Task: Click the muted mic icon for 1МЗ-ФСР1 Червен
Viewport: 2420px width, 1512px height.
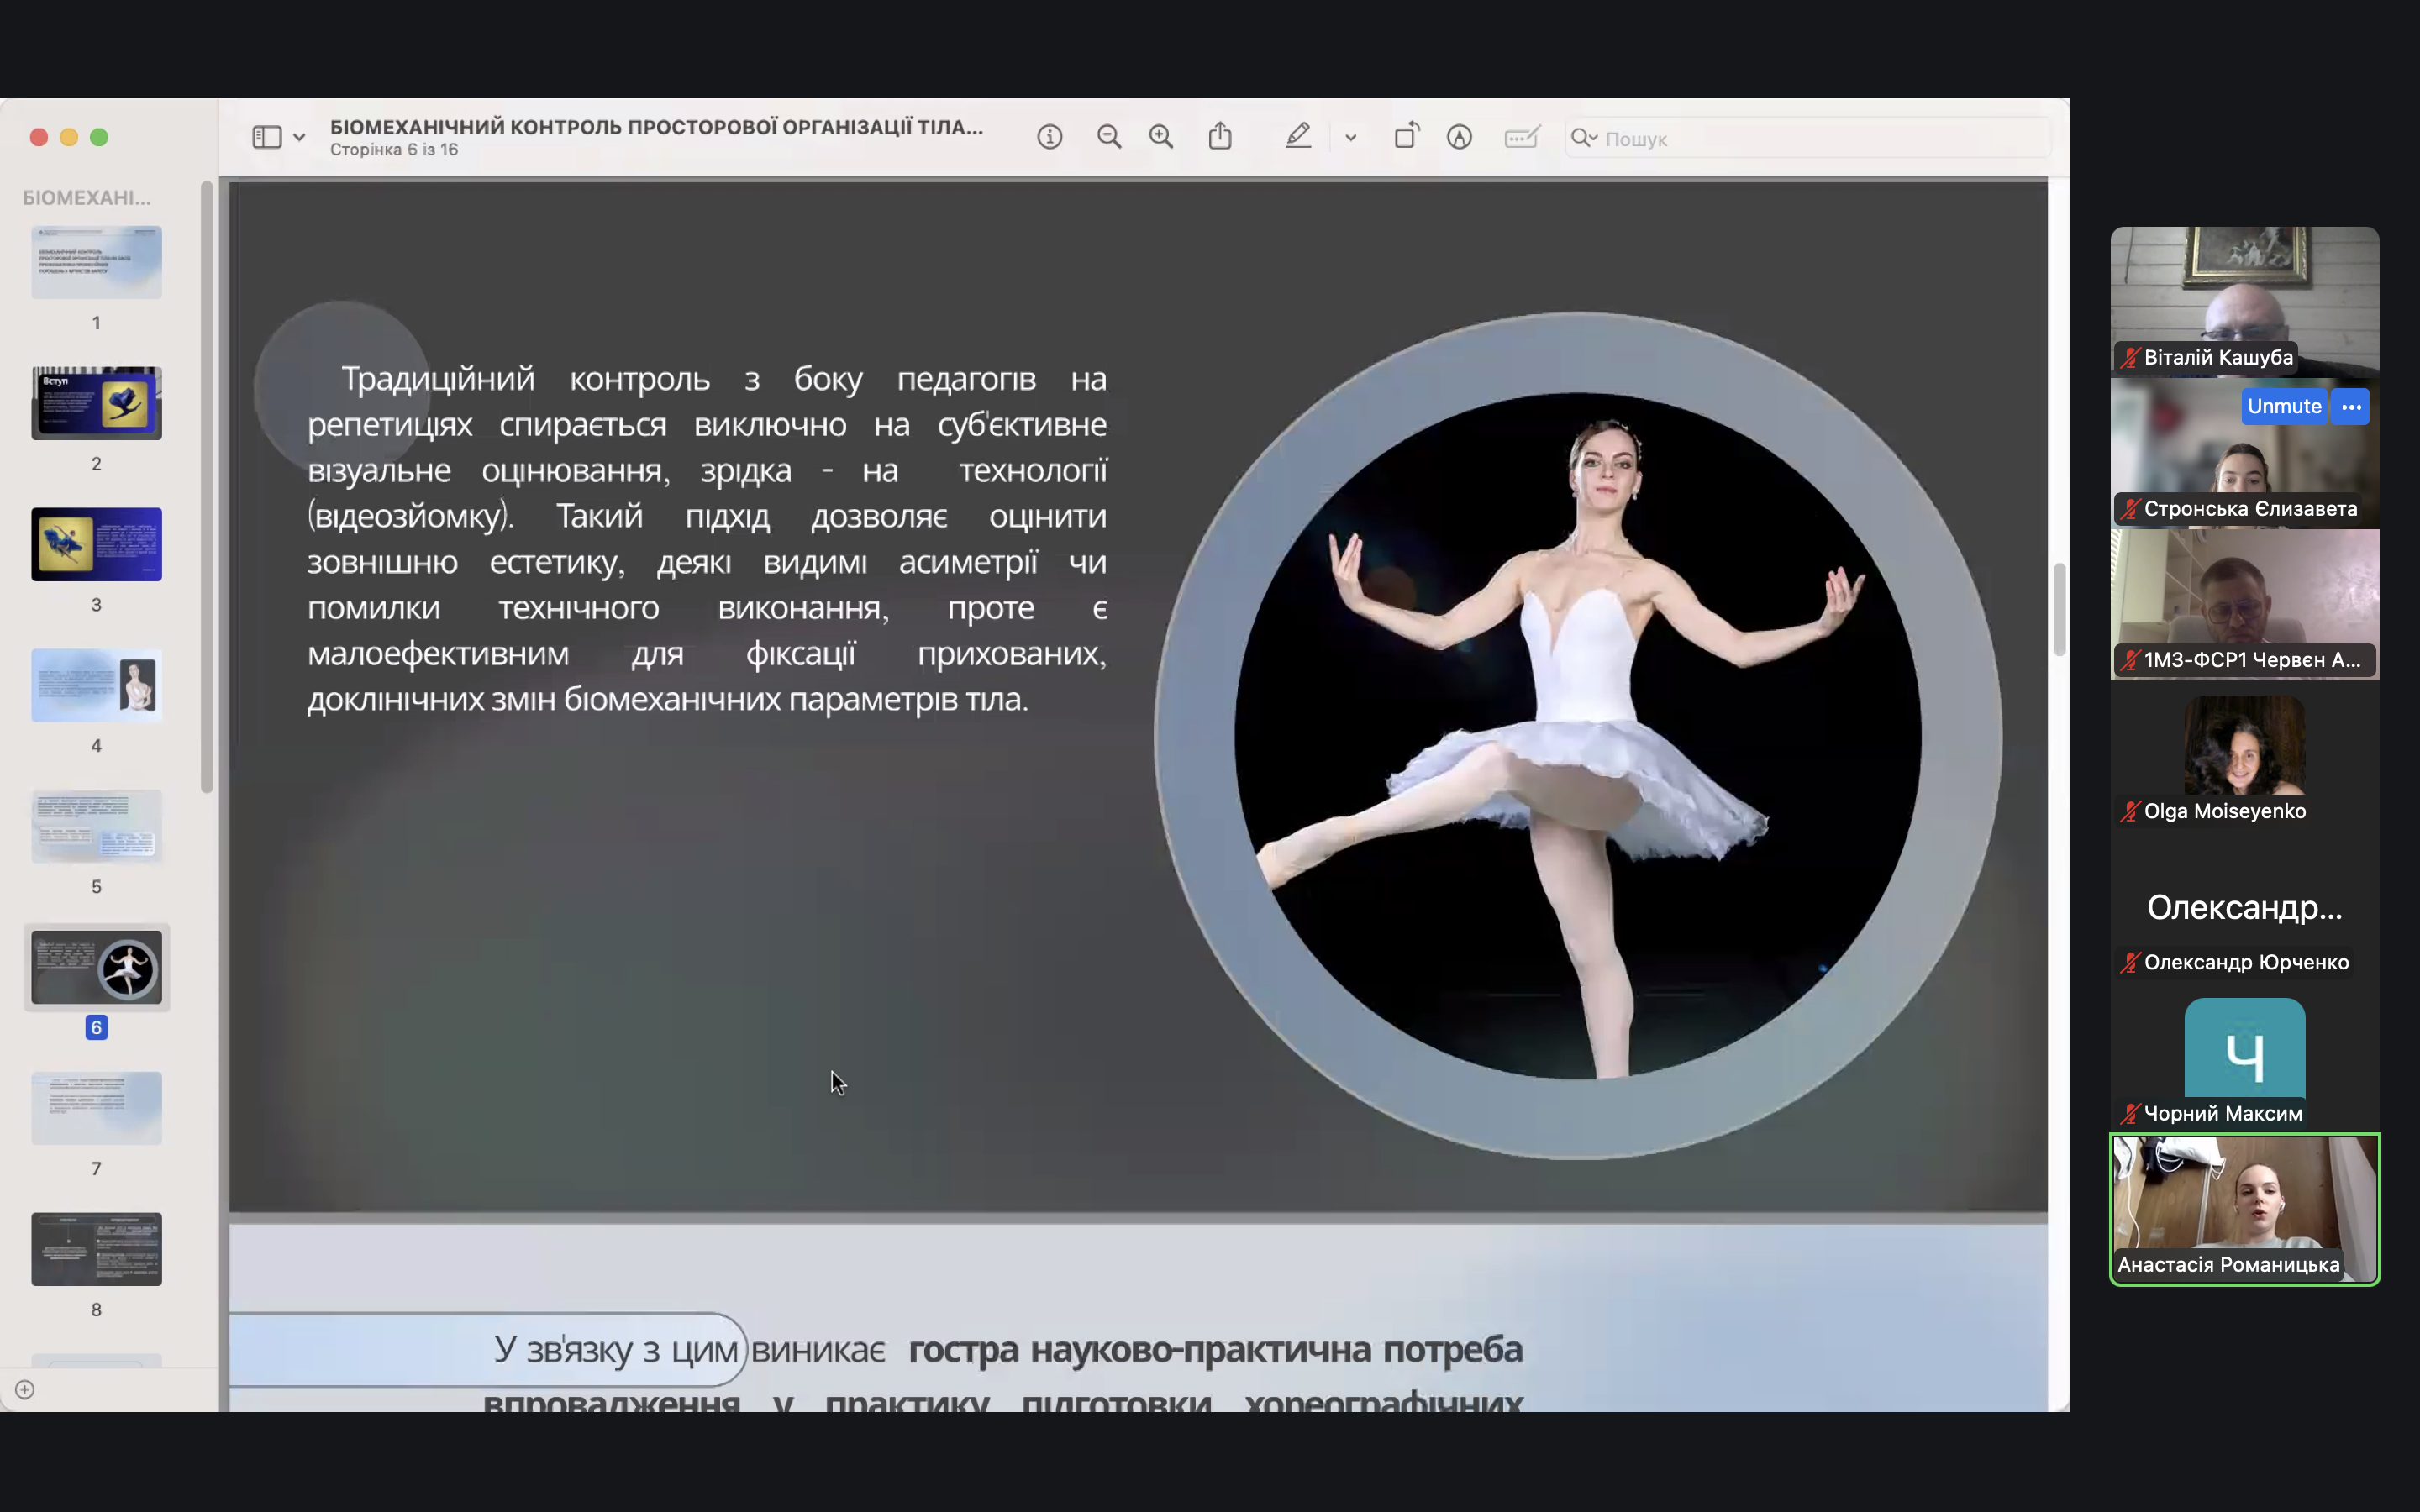Action: coord(2130,660)
